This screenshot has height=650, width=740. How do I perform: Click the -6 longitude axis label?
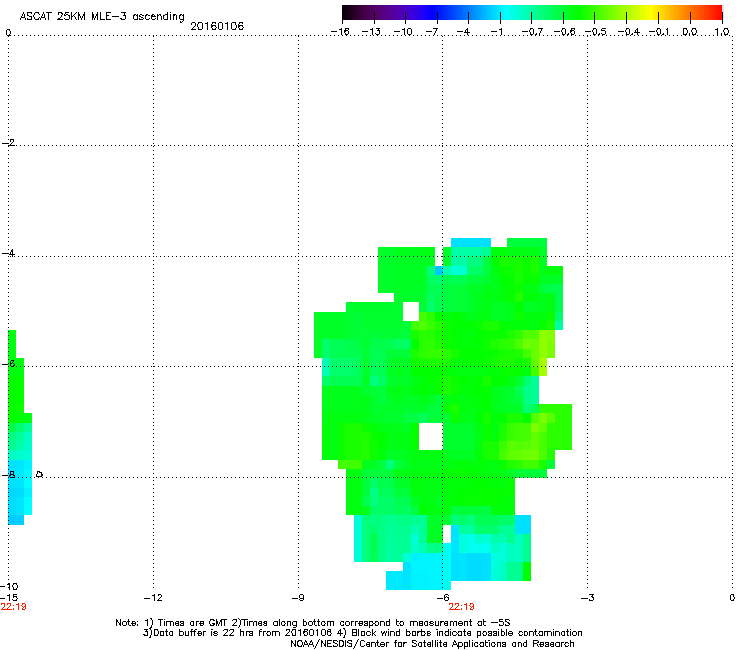coord(443,598)
